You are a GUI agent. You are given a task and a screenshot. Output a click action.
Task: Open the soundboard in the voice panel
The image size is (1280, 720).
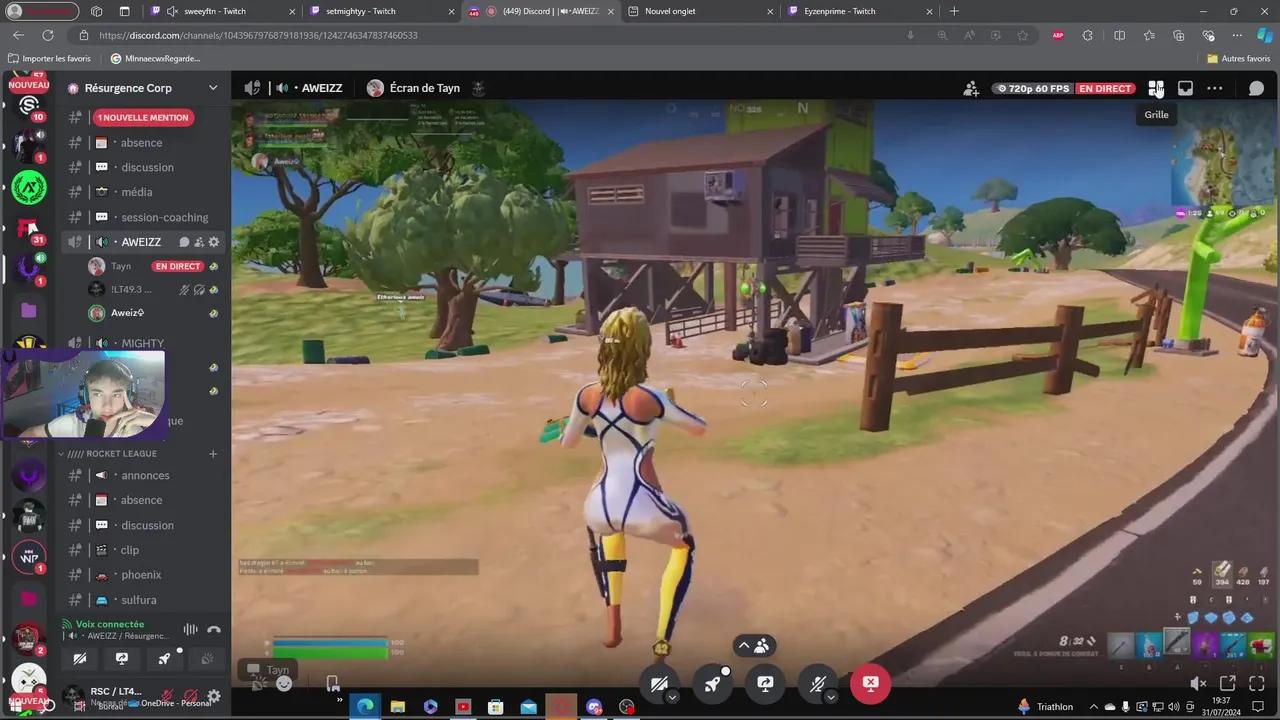coord(206,658)
